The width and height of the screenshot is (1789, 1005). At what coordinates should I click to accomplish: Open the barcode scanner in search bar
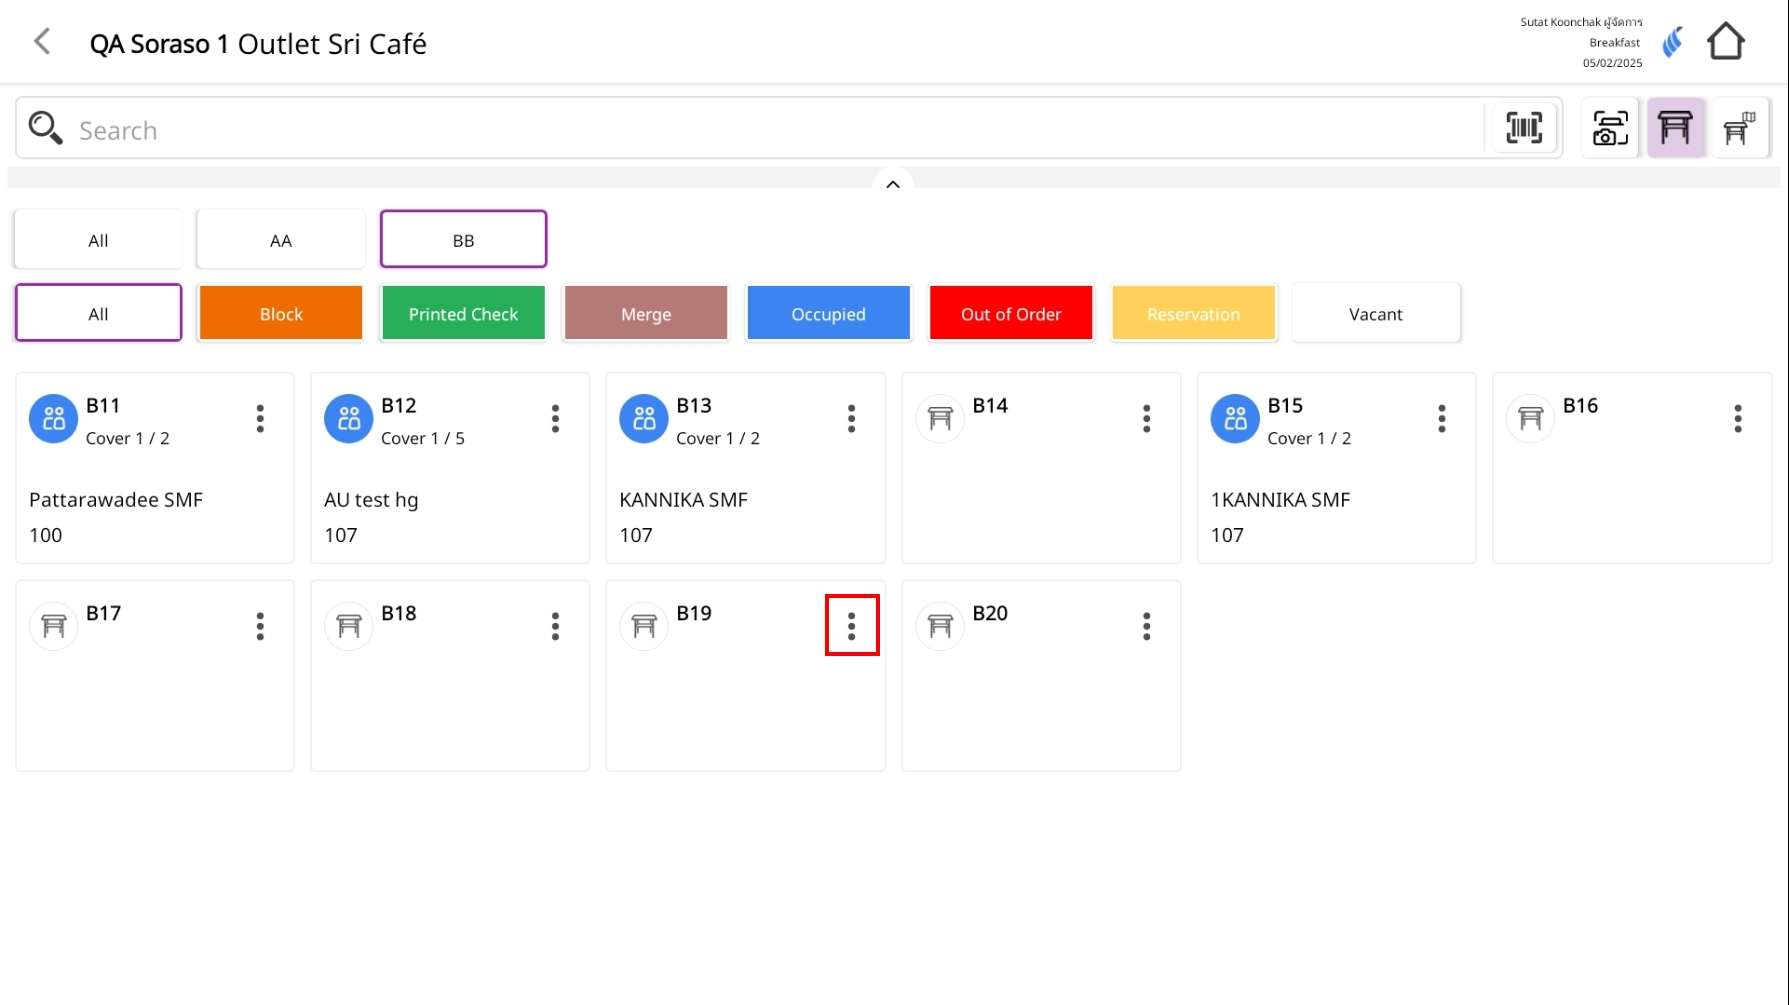(1523, 128)
